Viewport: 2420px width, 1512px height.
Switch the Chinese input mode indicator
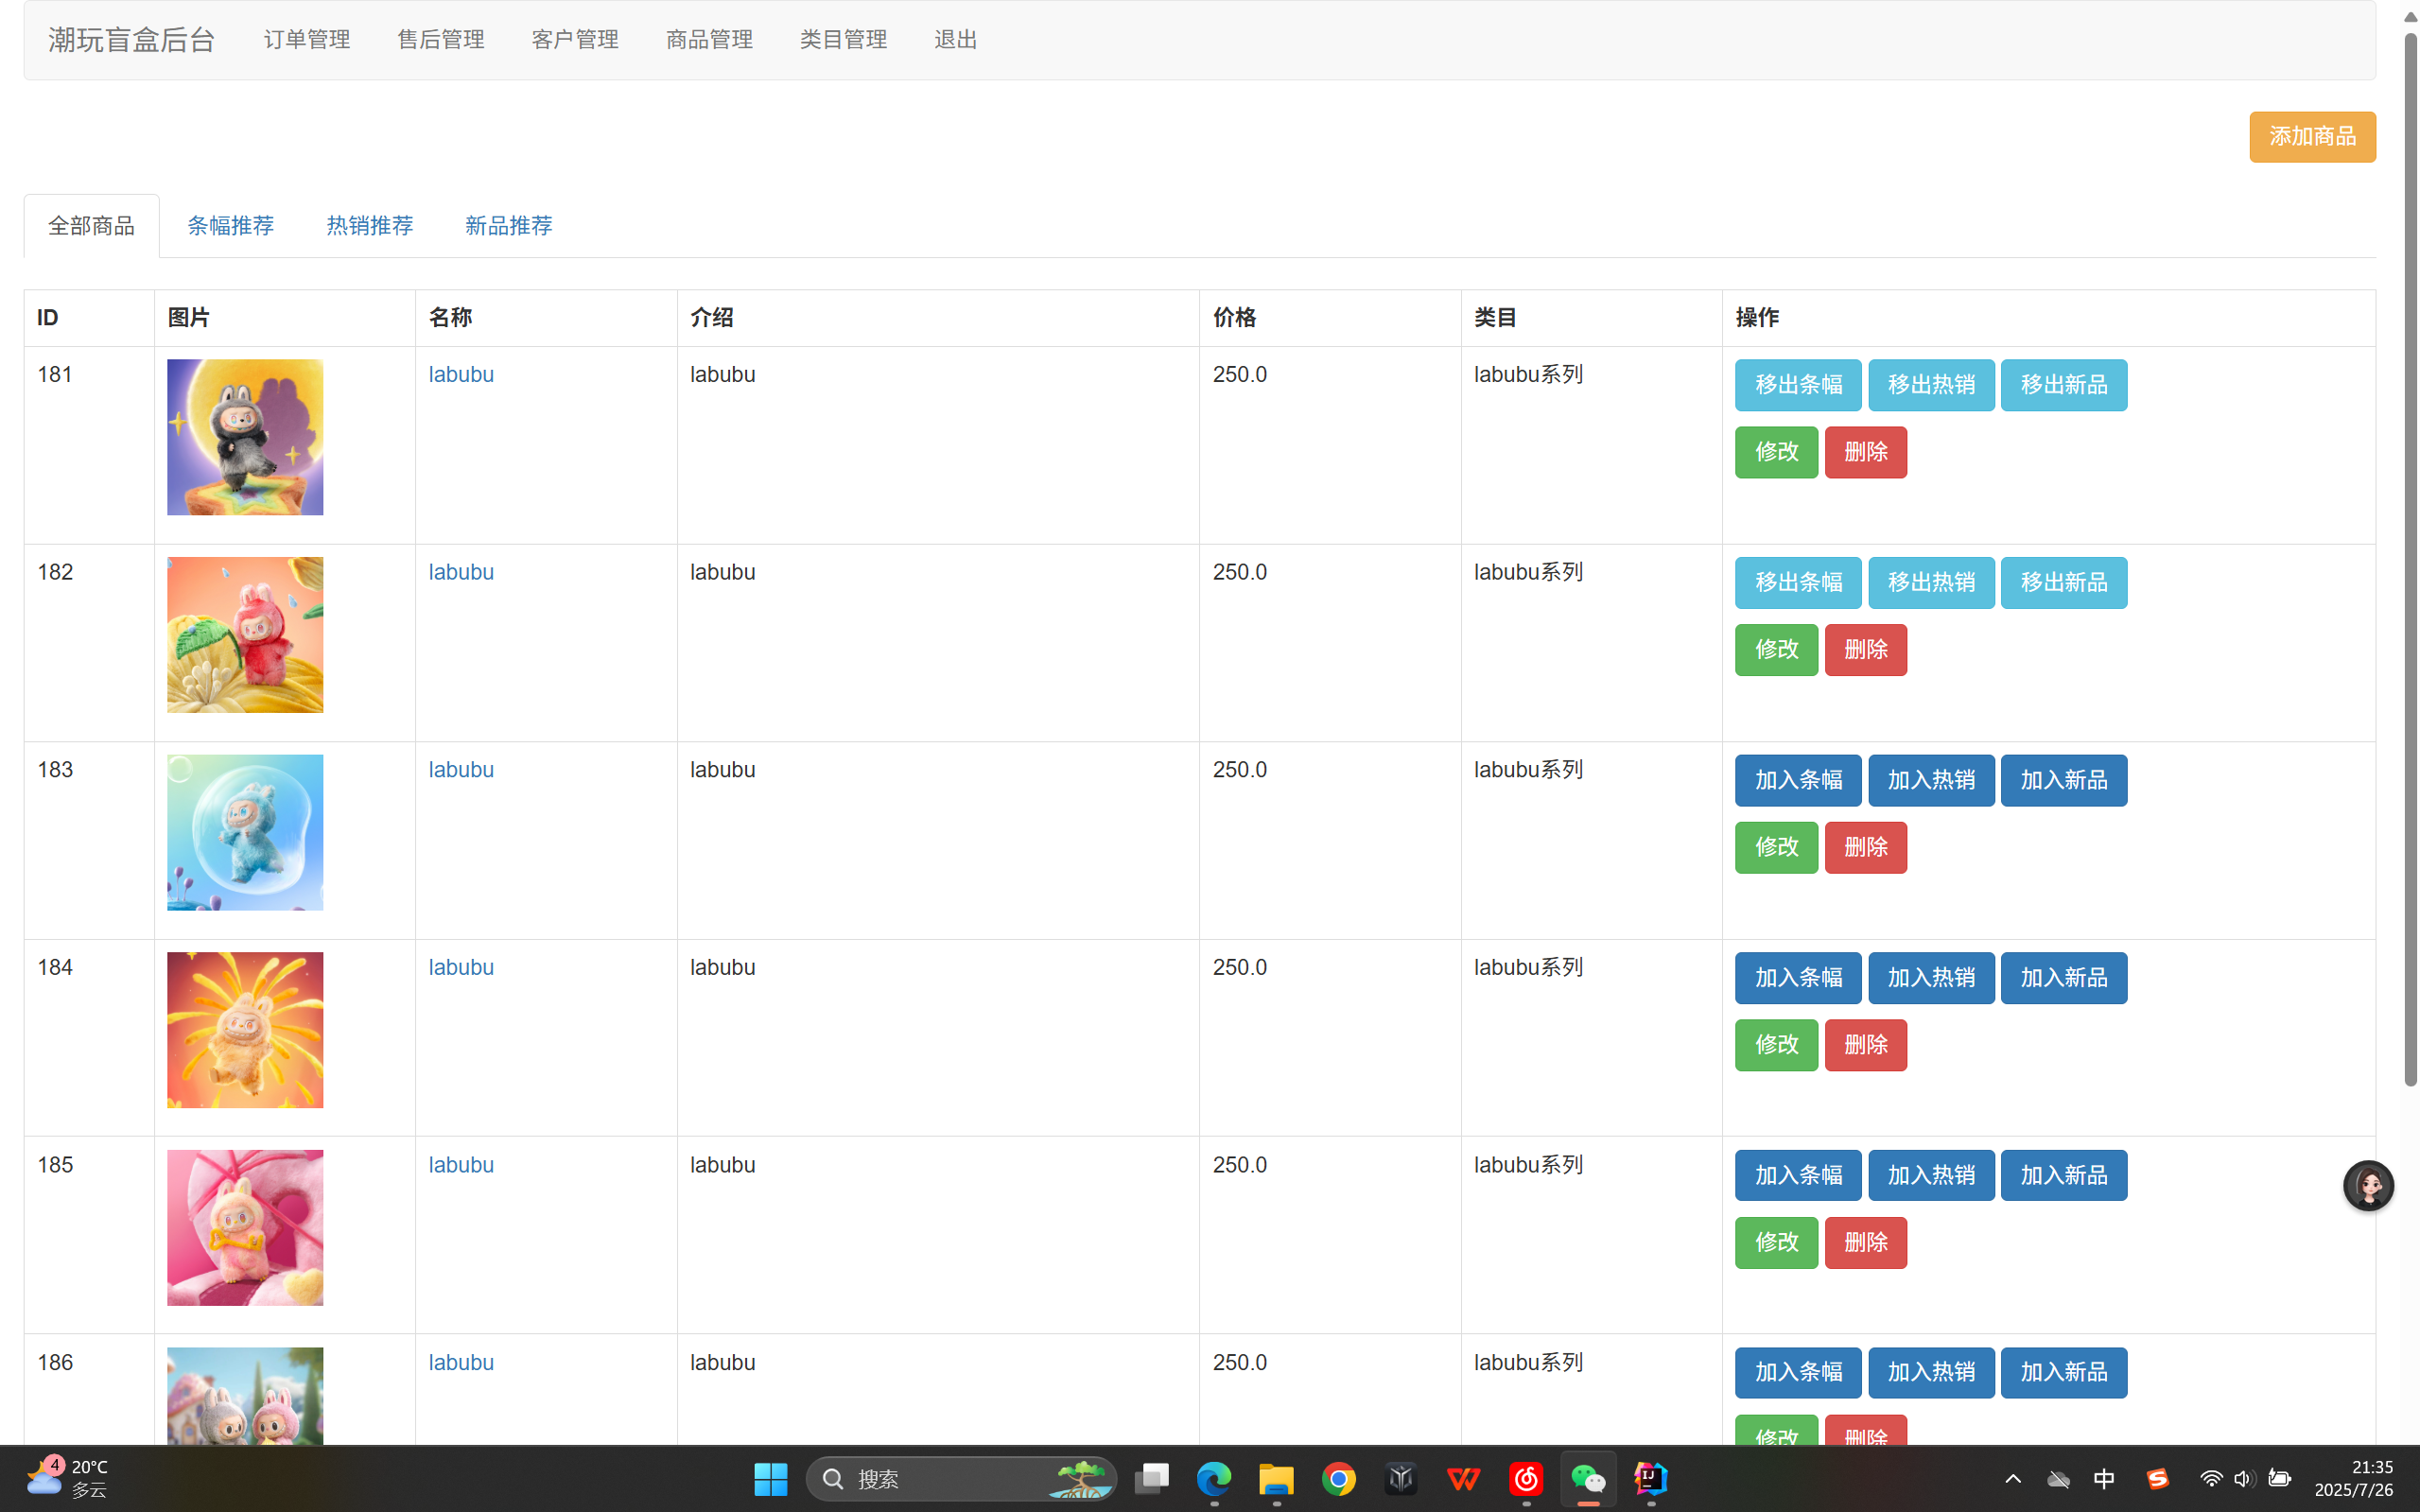pyautogui.click(x=2104, y=1478)
